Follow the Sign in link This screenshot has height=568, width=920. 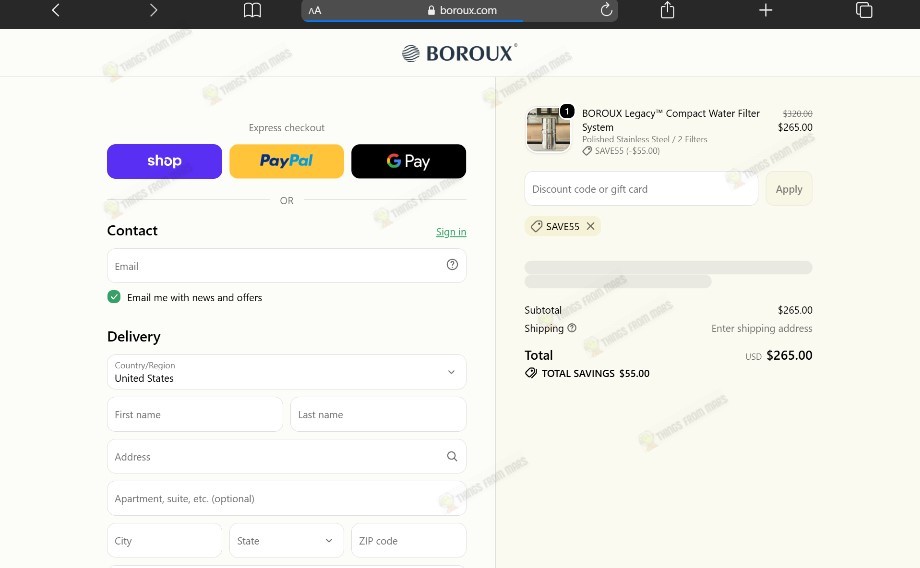coord(451,232)
